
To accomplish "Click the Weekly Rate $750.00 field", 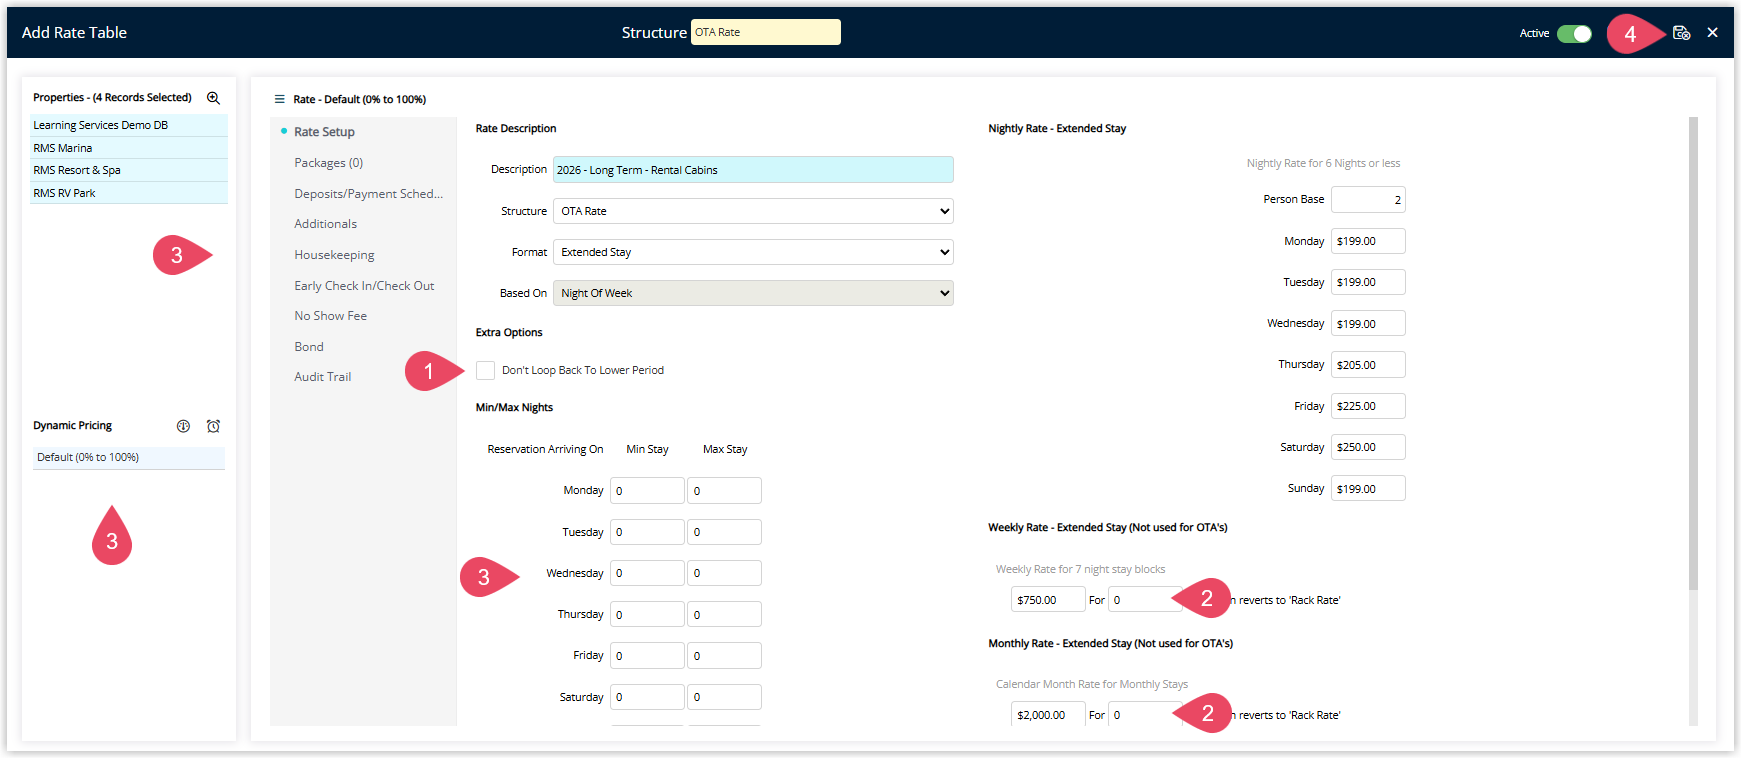I will [x=1048, y=600].
